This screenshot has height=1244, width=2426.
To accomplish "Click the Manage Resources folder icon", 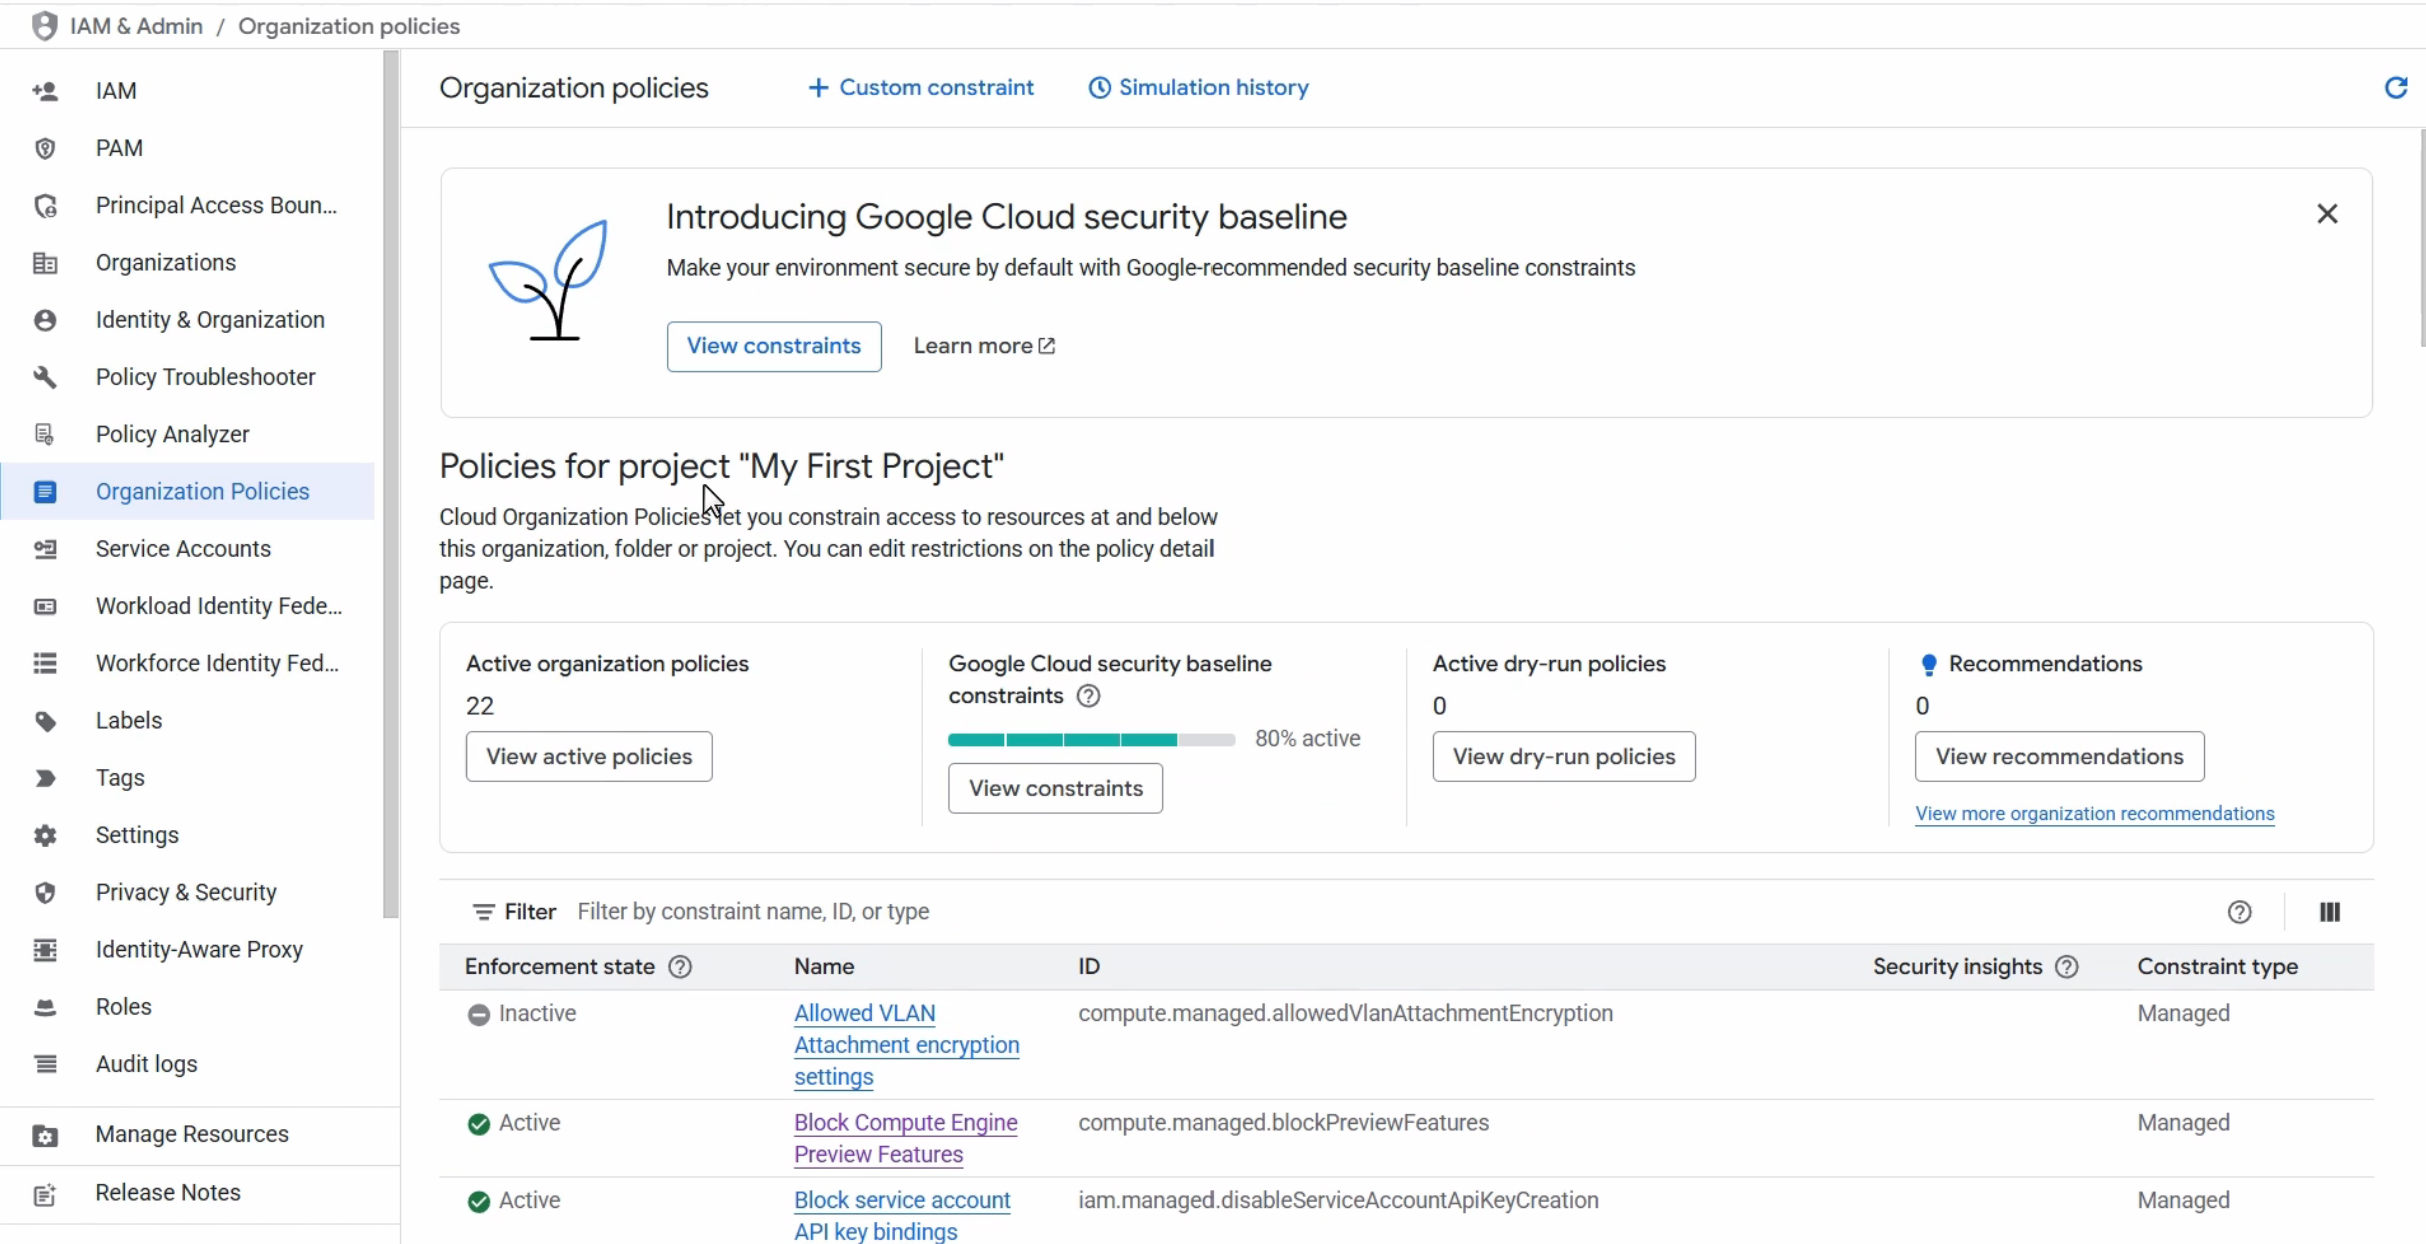I will [x=45, y=1135].
